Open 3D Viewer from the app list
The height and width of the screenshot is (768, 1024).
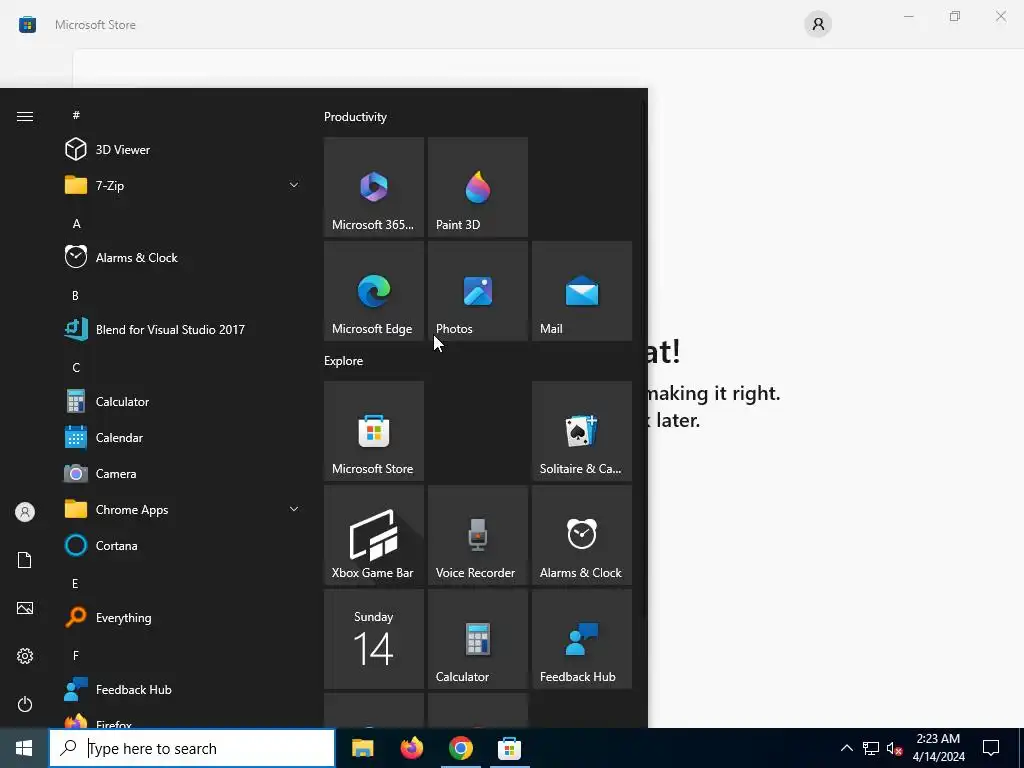pos(183,150)
